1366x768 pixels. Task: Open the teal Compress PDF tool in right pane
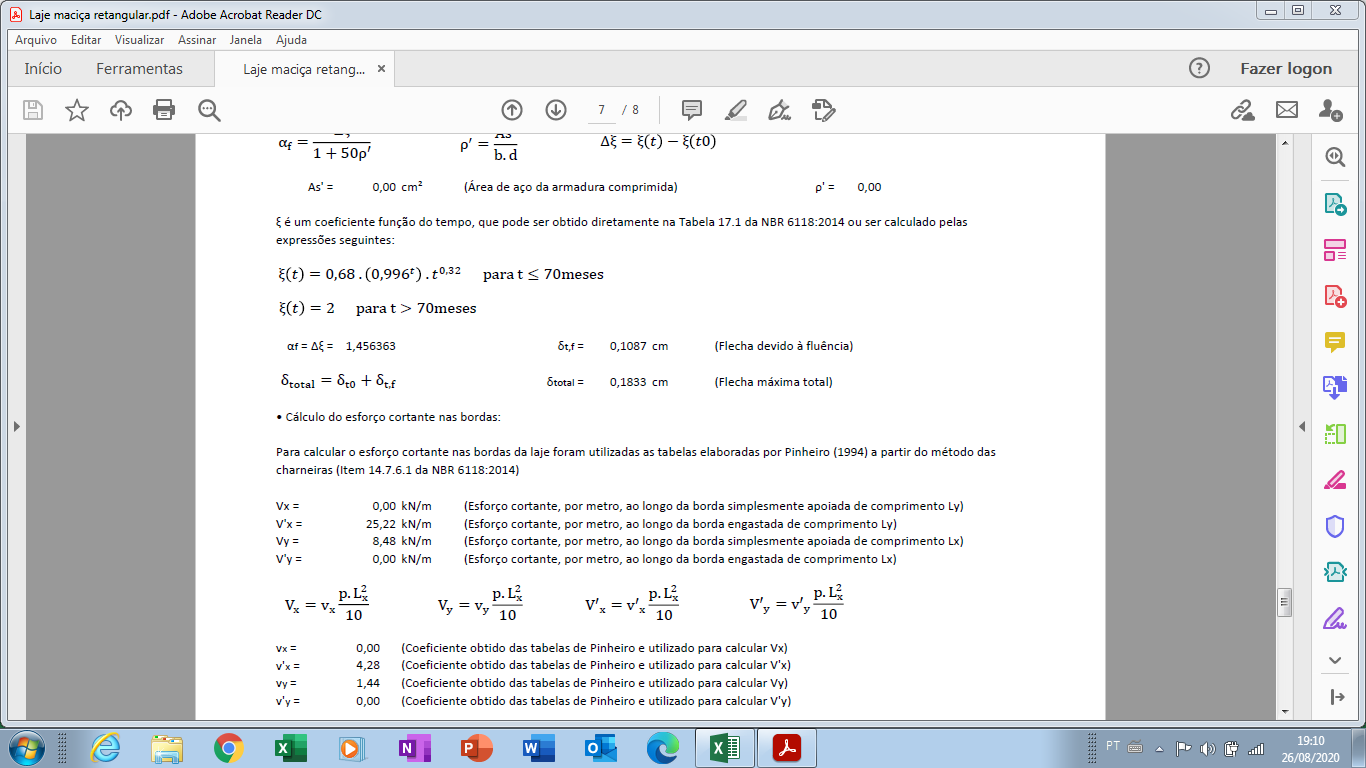coord(1335,572)
